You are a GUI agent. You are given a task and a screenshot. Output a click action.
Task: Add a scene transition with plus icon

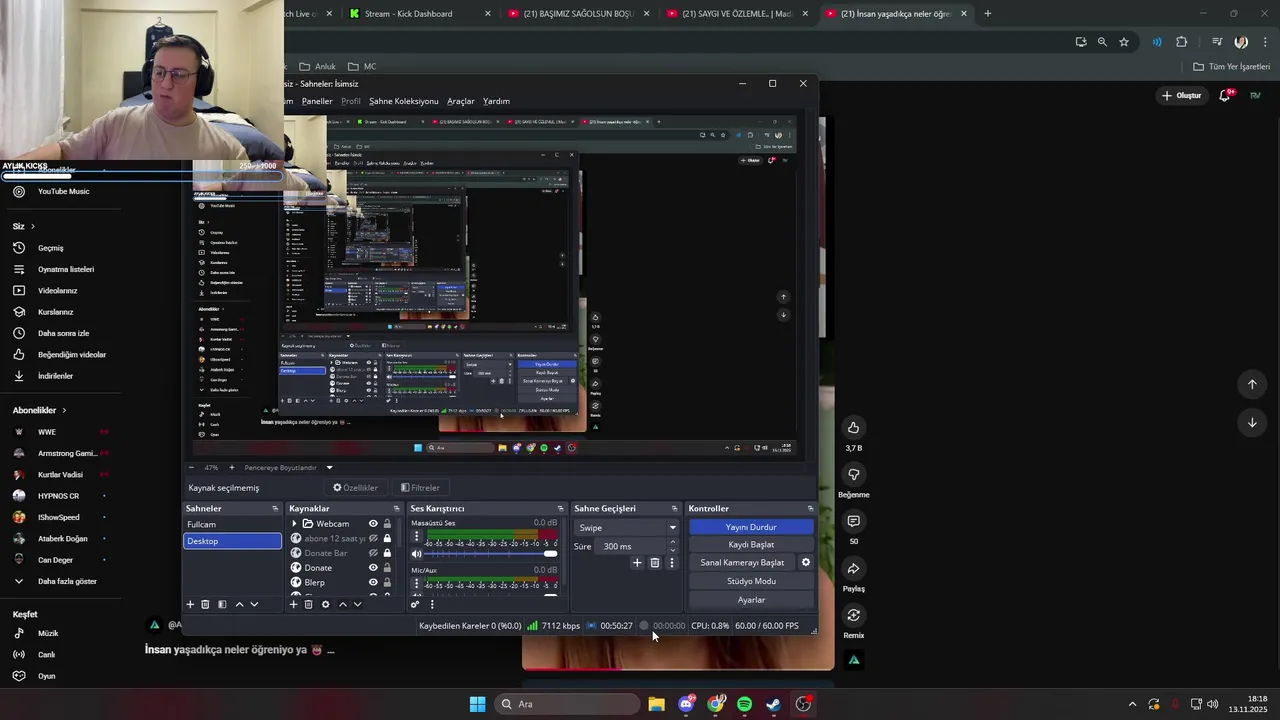click(637, 563)
